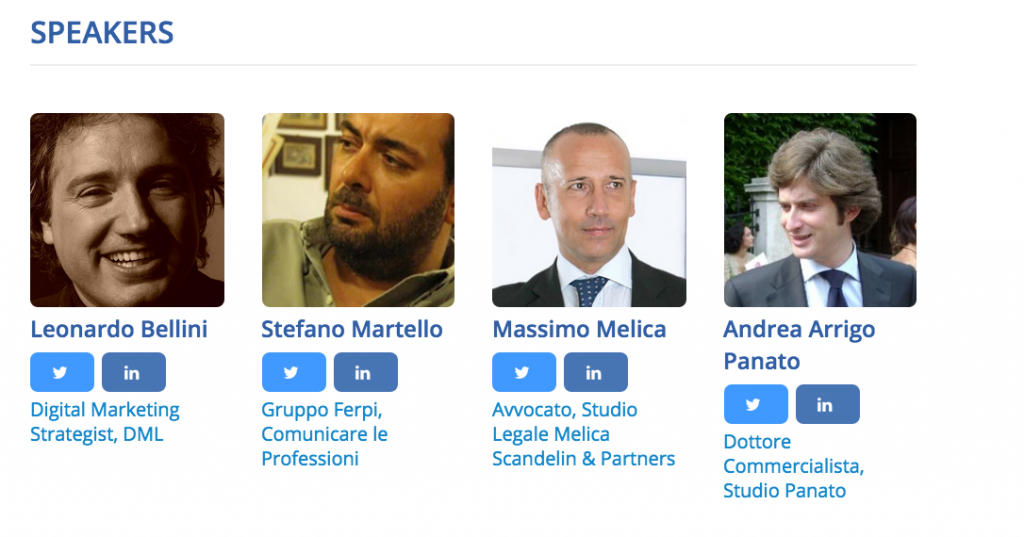
Task: Click Stefano Martello's LinkedIn icon button
Action: tap(366, 372)
